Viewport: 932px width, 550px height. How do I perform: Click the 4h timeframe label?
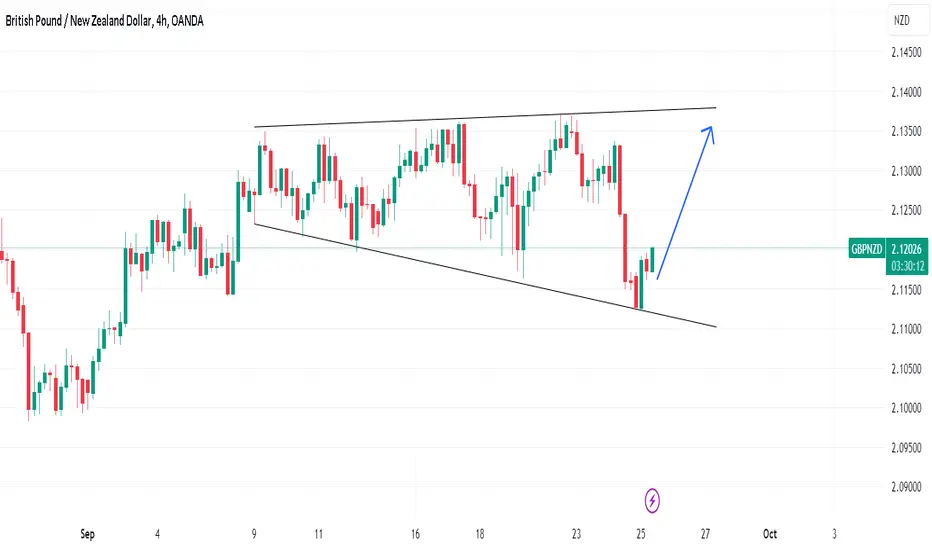(161, 21)
